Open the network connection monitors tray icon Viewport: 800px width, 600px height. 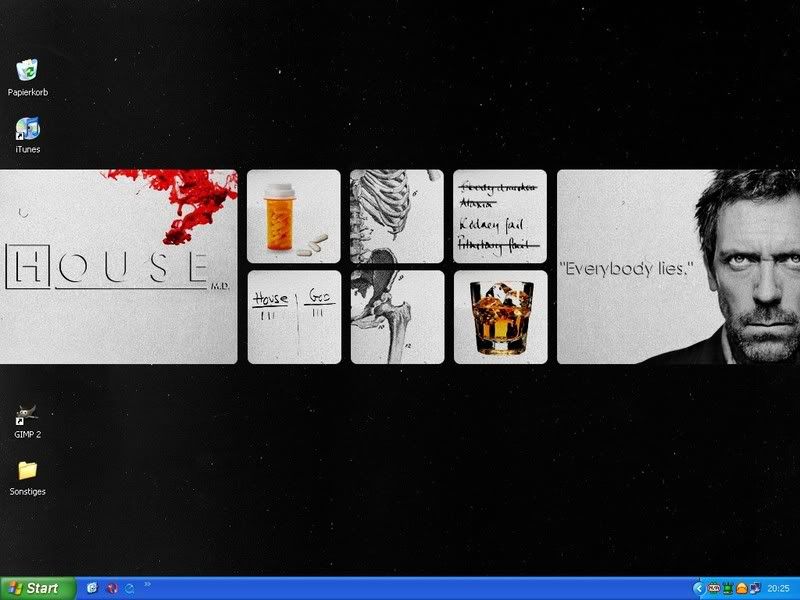755,589
